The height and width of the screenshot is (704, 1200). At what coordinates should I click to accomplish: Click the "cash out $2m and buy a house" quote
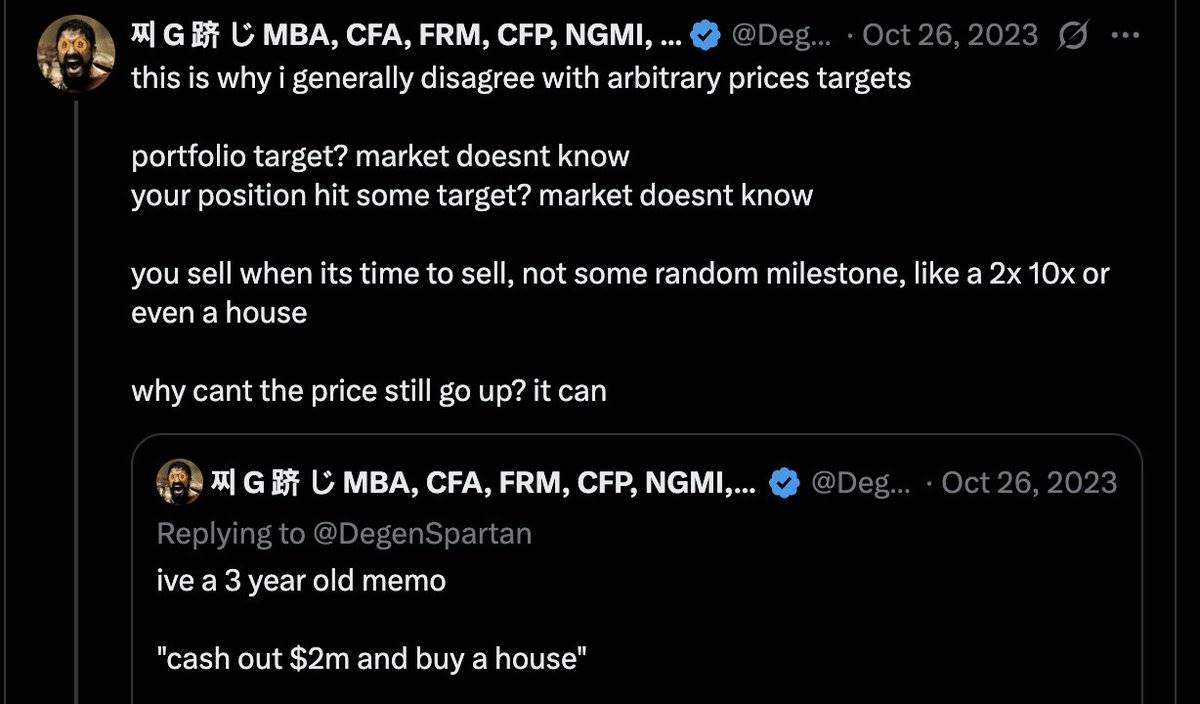coord(371,658)
